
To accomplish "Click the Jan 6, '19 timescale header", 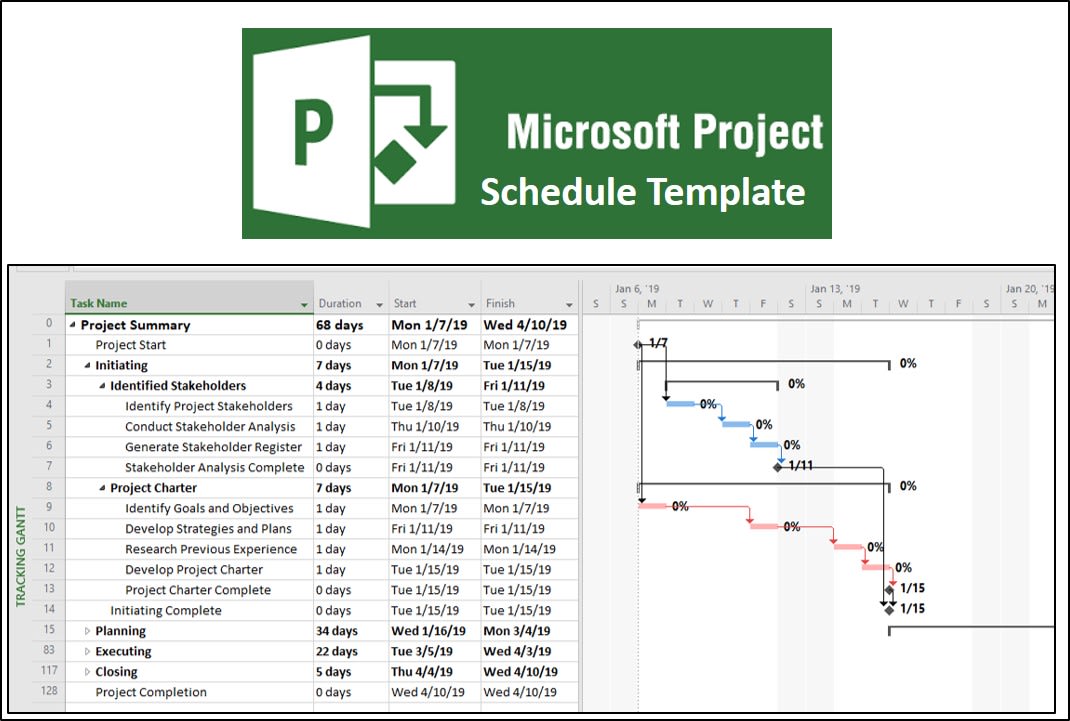I will [x=637, y=289].
